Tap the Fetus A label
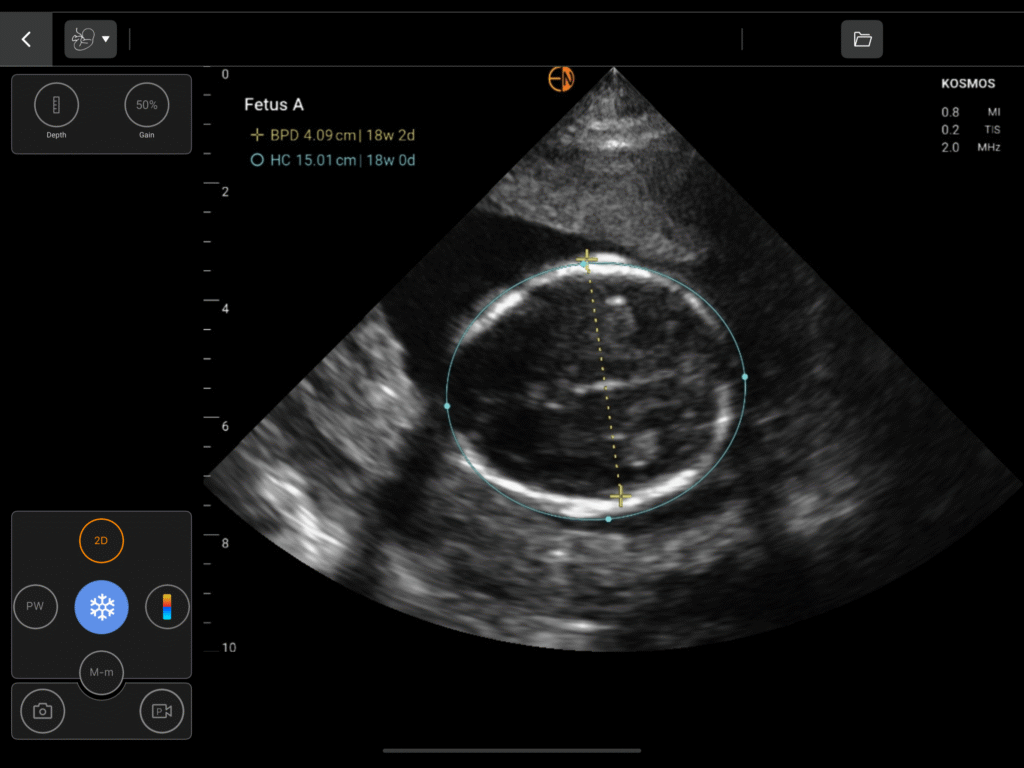The image size is (1024, 768). 273,105
